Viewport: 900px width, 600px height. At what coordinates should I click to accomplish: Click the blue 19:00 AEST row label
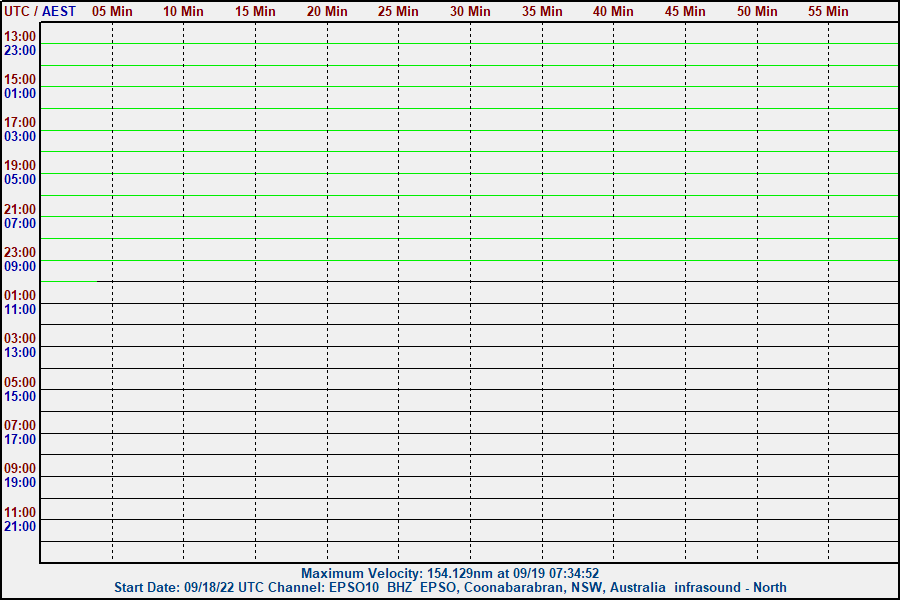click(20, 482)
